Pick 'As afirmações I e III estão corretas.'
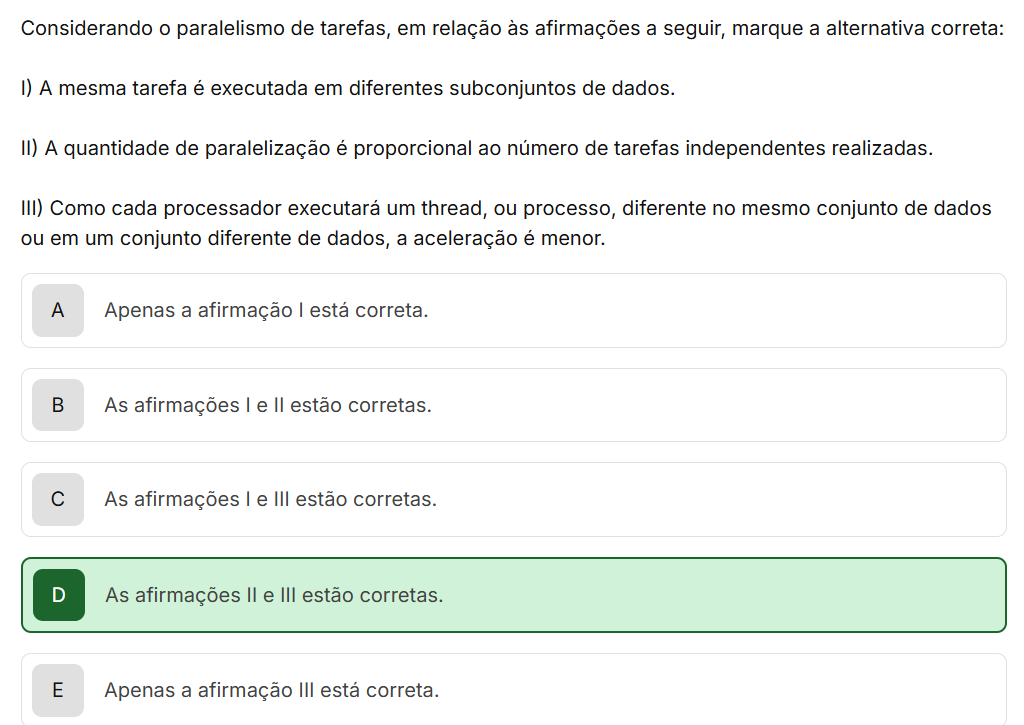The width and height of the screenshot is (1024, 725). (x=270, y=499)
